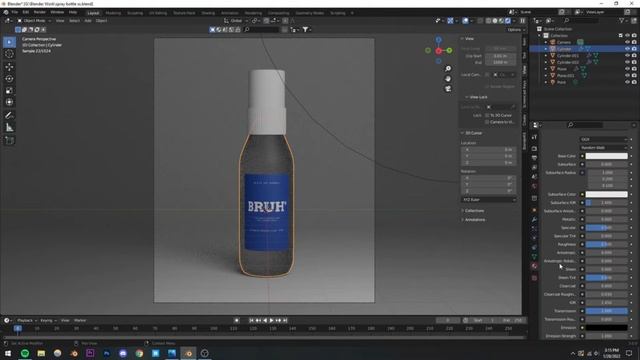Click the Blender logo menu icon
Screen dimensions: 640x360
(6, 13)
